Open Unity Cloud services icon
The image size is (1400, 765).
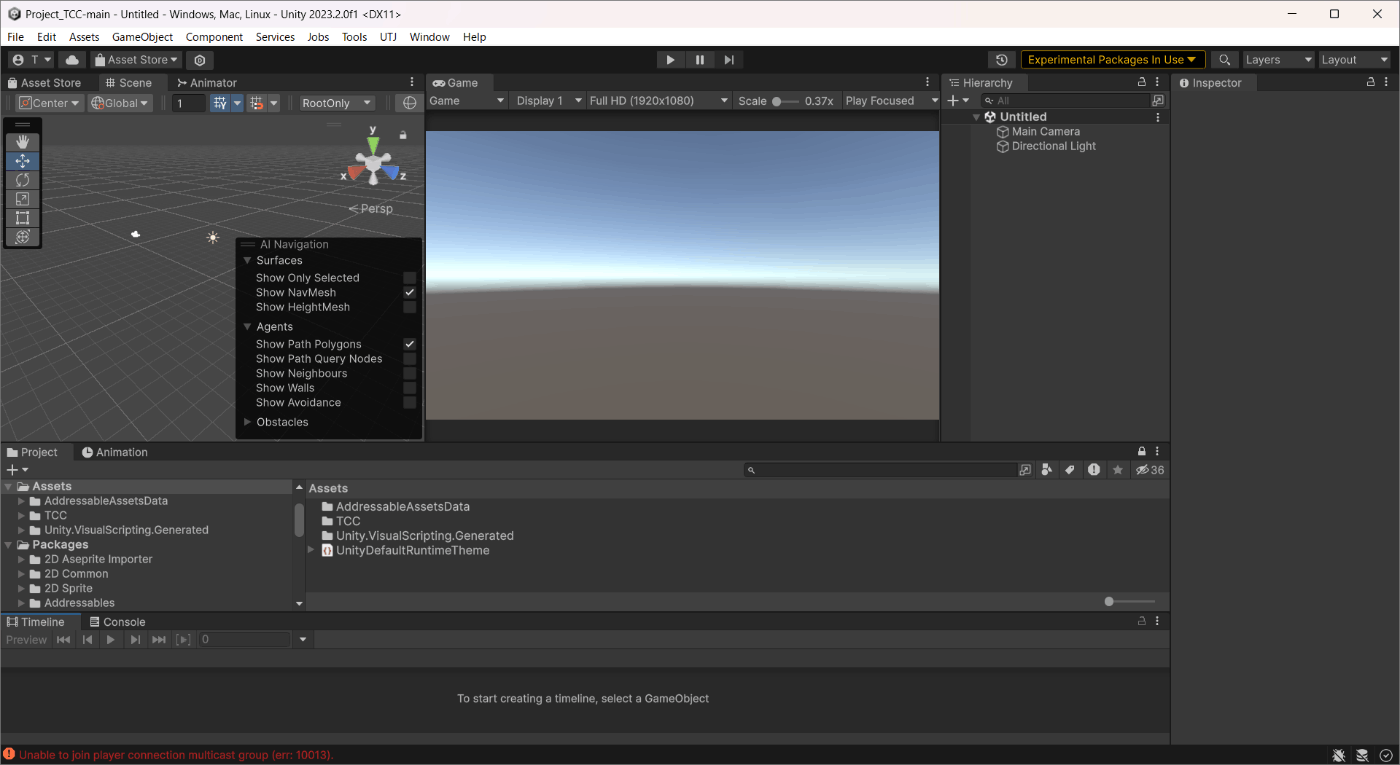click(72, 60)
